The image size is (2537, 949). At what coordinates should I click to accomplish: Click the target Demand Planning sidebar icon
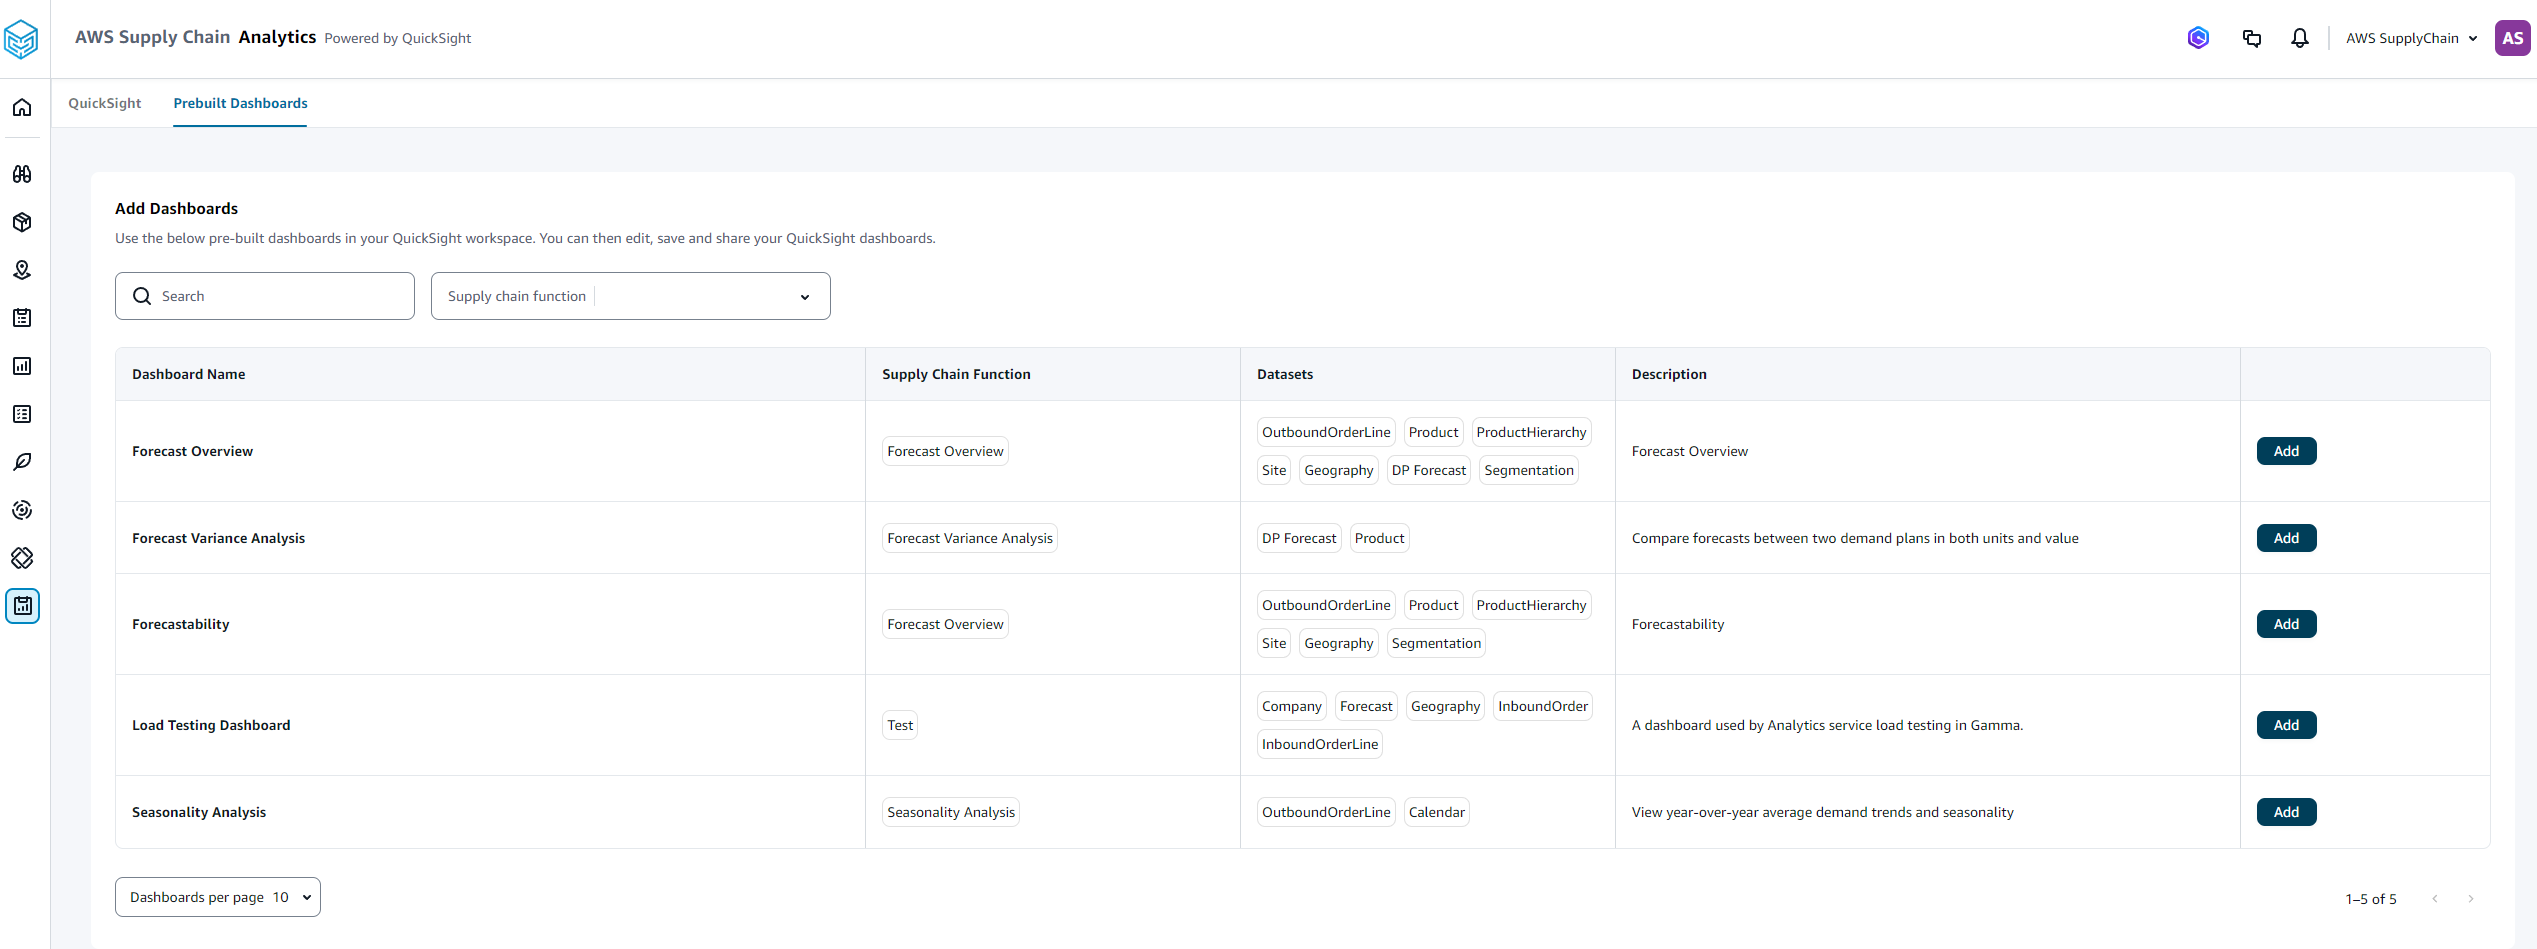(x=22, y=510)
